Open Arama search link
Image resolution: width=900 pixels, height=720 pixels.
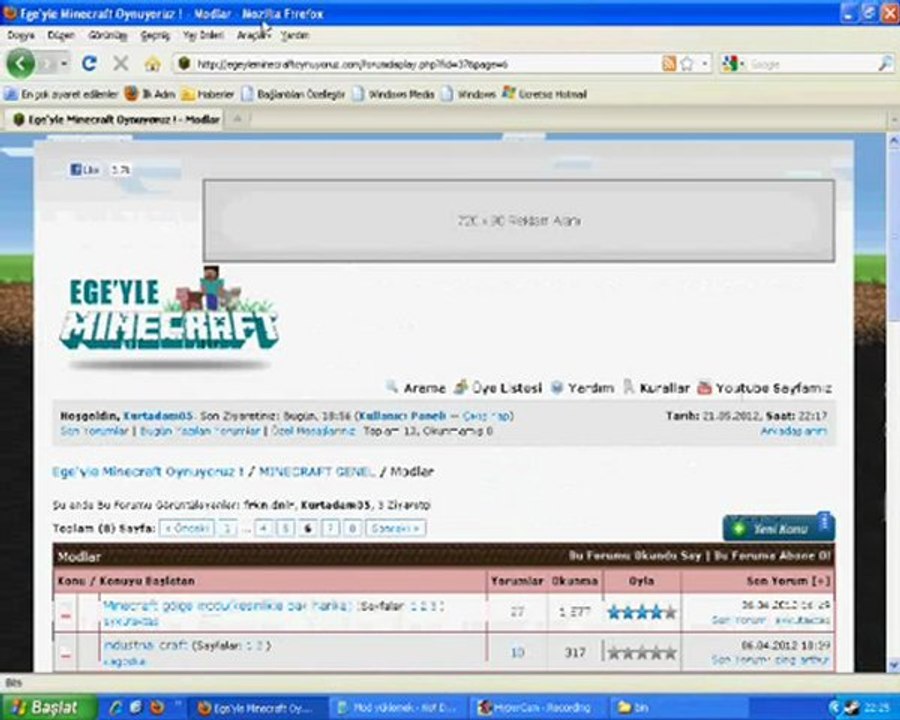point(417,388)
